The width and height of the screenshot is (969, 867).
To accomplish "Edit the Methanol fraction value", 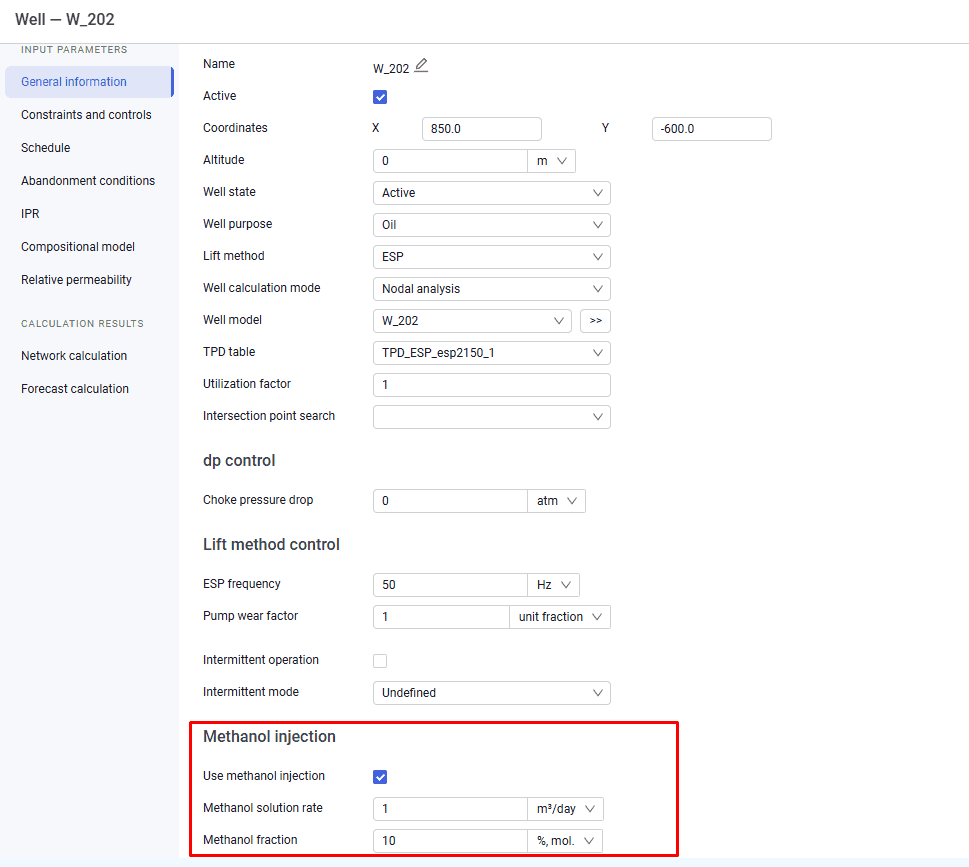I will 450,841.
